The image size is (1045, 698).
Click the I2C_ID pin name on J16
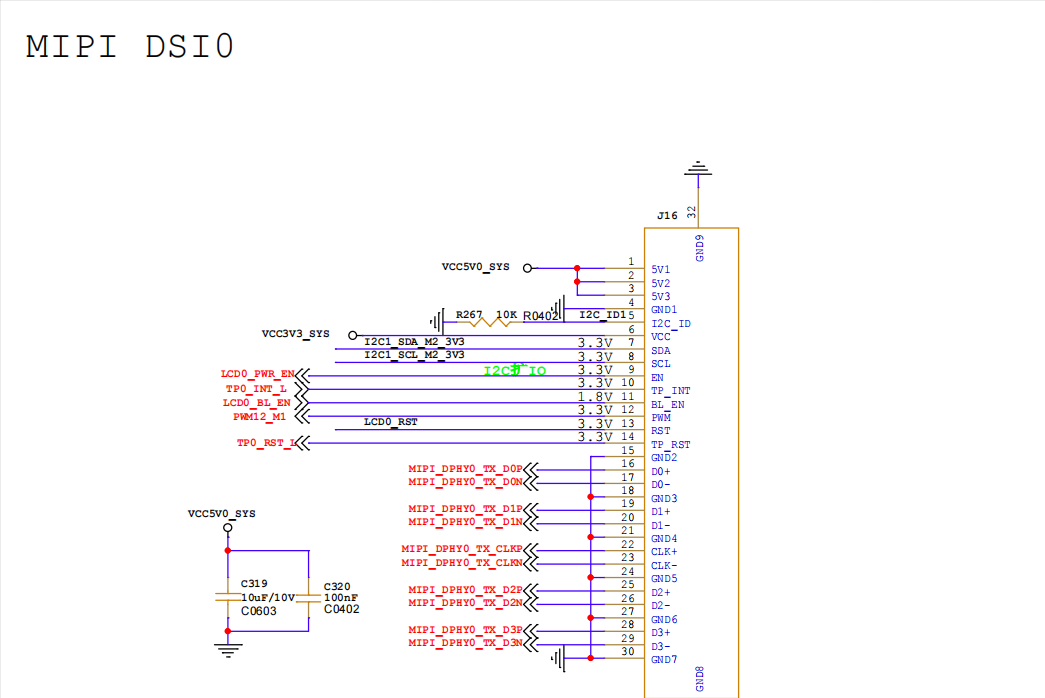pos(670,323)
